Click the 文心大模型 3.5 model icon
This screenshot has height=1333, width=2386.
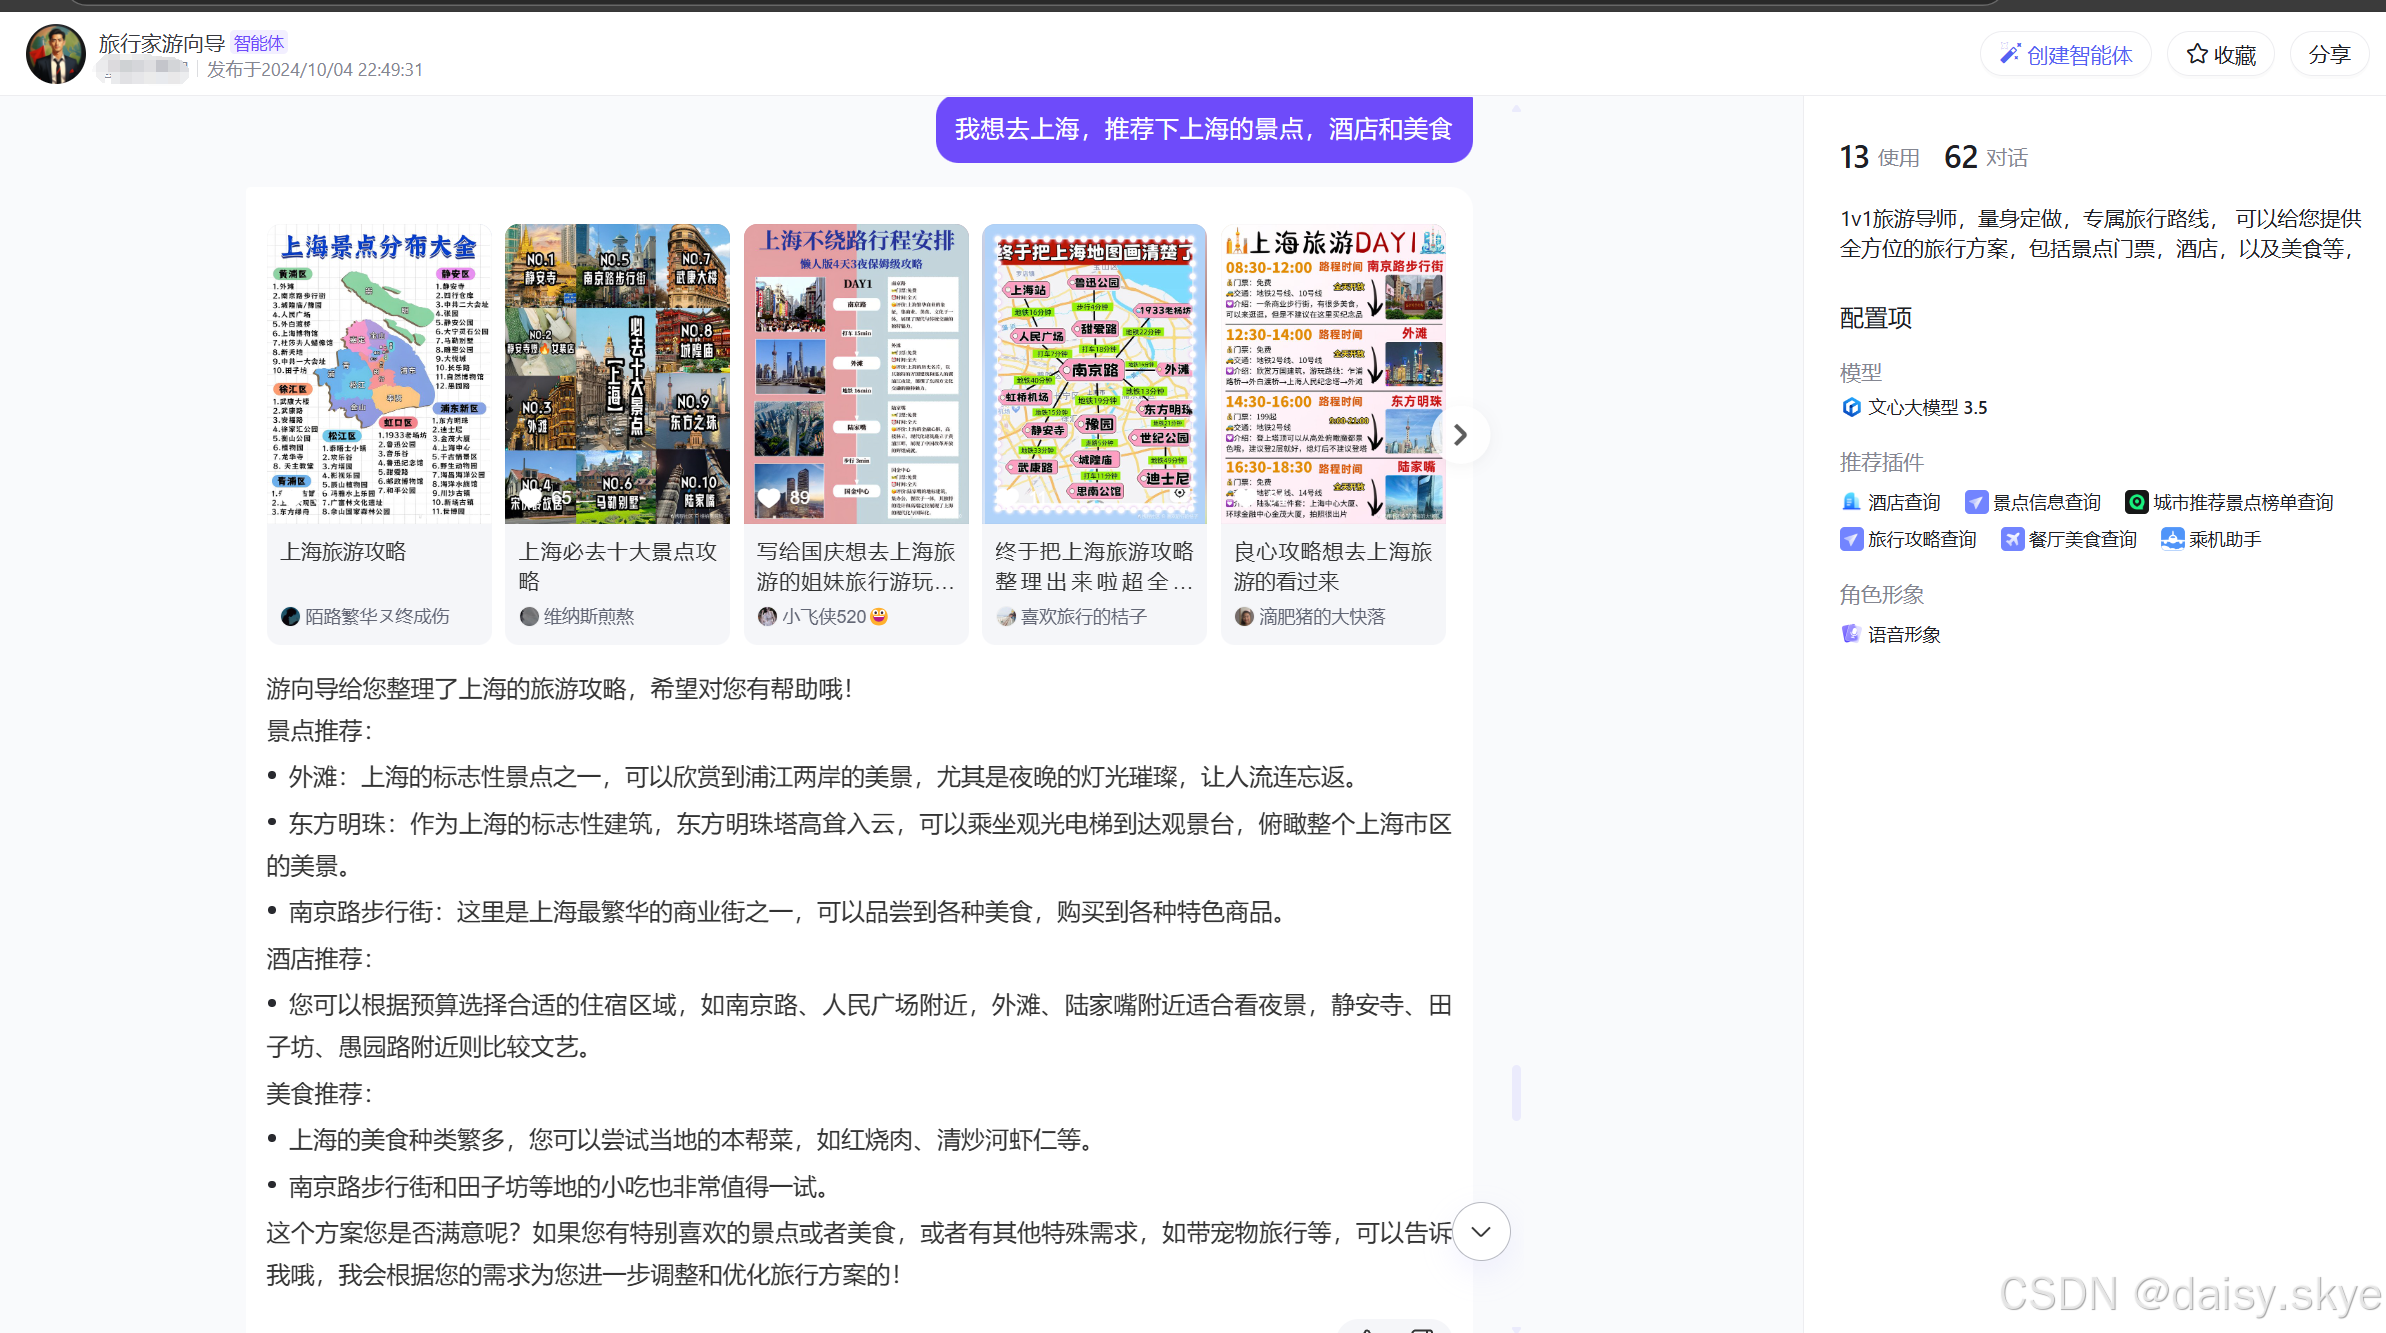pos(1851,407)
